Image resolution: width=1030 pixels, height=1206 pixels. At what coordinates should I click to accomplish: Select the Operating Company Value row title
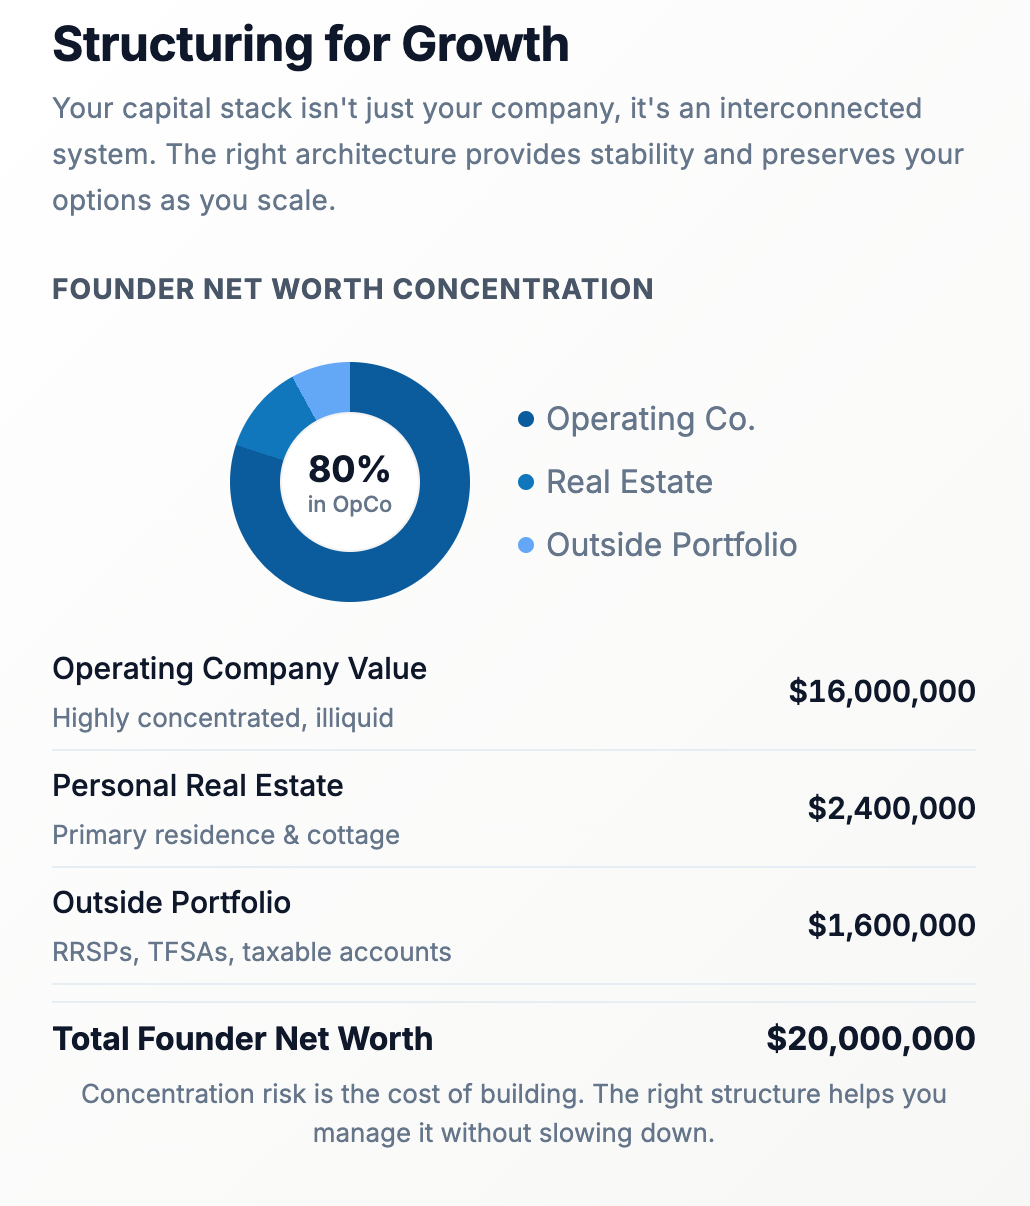(x=239, y=669)
